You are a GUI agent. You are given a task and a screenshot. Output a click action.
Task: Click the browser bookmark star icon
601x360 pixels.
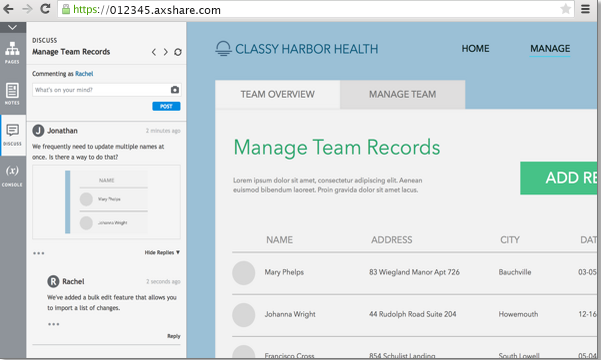click(565, 9)
